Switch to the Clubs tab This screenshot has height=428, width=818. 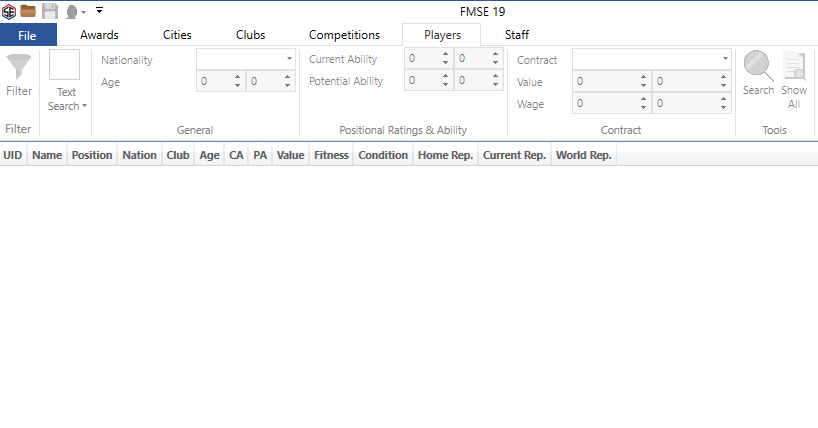pos(250,35)
